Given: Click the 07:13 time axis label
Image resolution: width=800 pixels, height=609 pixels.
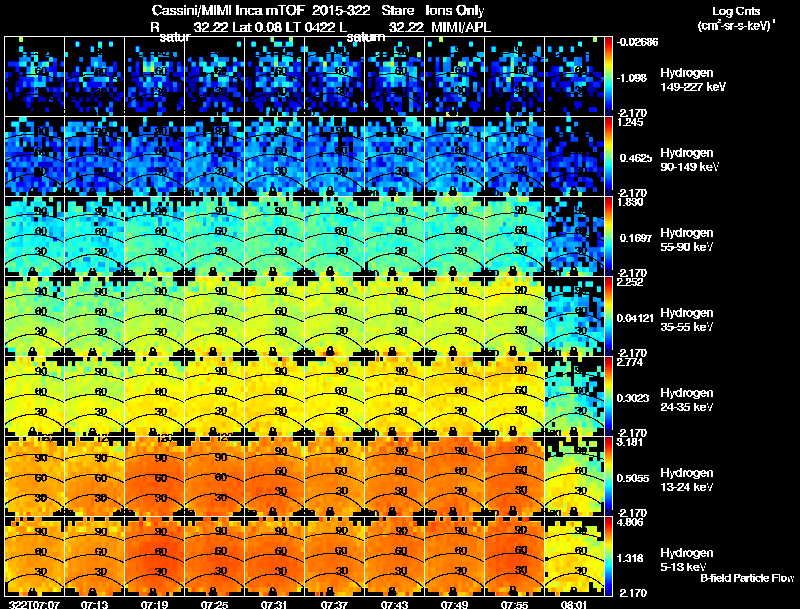Looking at the screenshot, I should click(x=94, y=604).
